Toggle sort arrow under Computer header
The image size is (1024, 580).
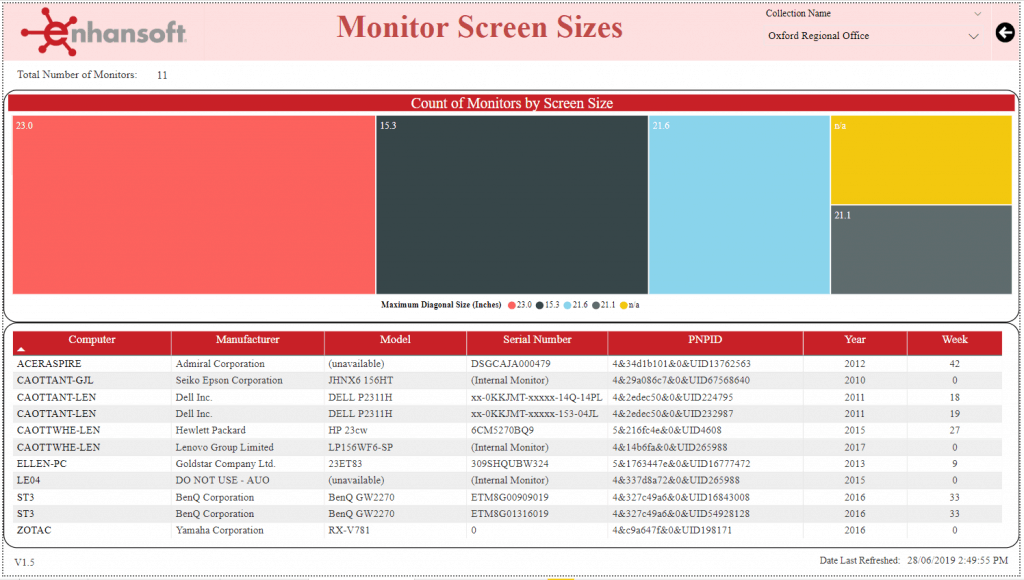[21, 350]
